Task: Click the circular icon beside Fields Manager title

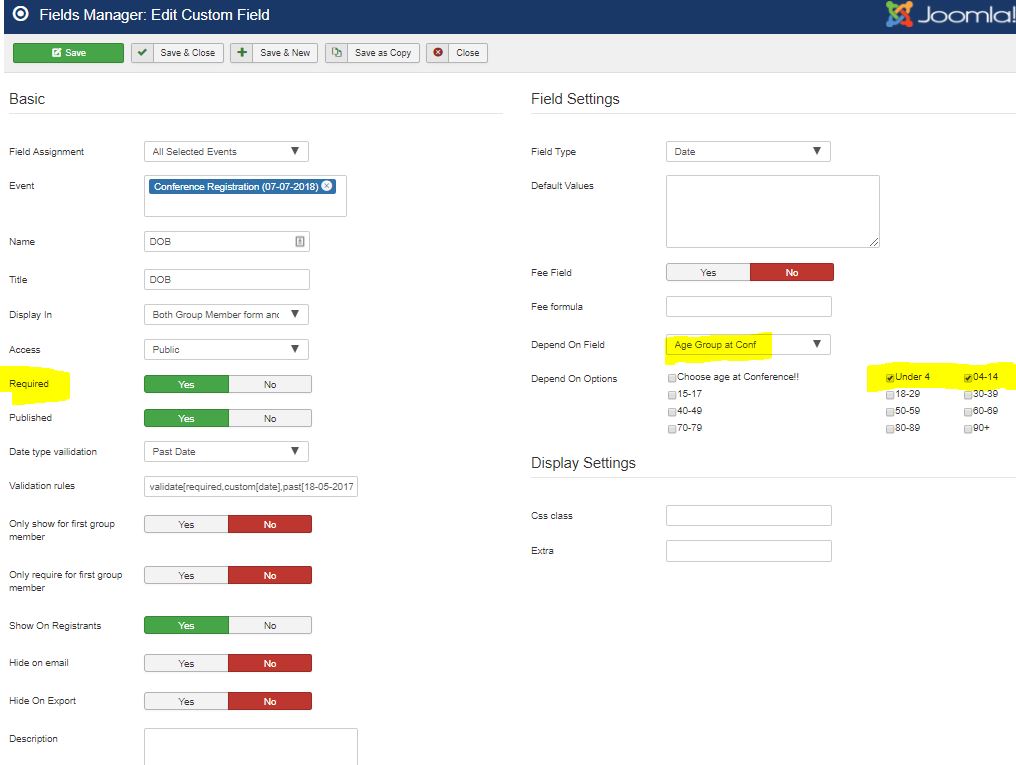Action: (x=20, y=15)
